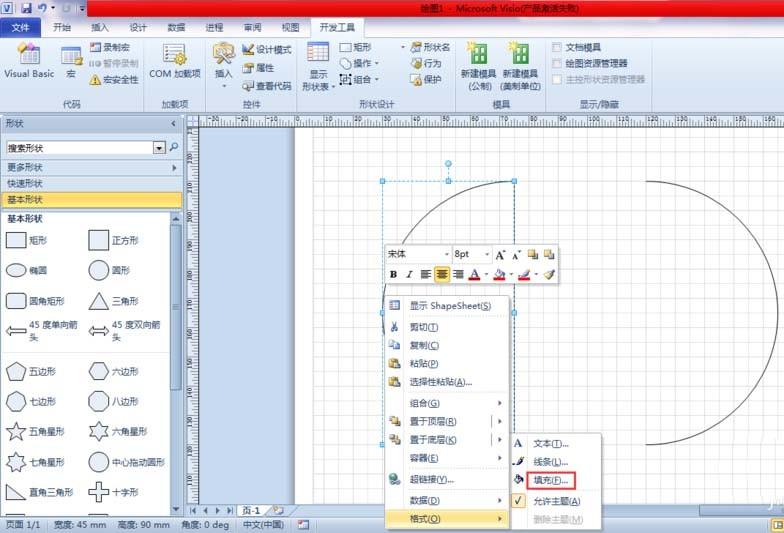This screenshot has width=784, height=533.
Task: Open control 属性 properties
Action: click(258, 68)
